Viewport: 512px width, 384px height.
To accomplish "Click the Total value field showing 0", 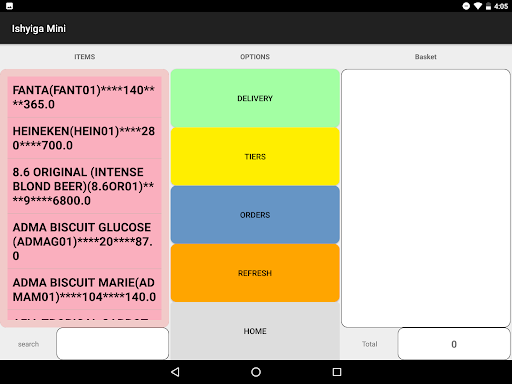I will click(454, 344).
